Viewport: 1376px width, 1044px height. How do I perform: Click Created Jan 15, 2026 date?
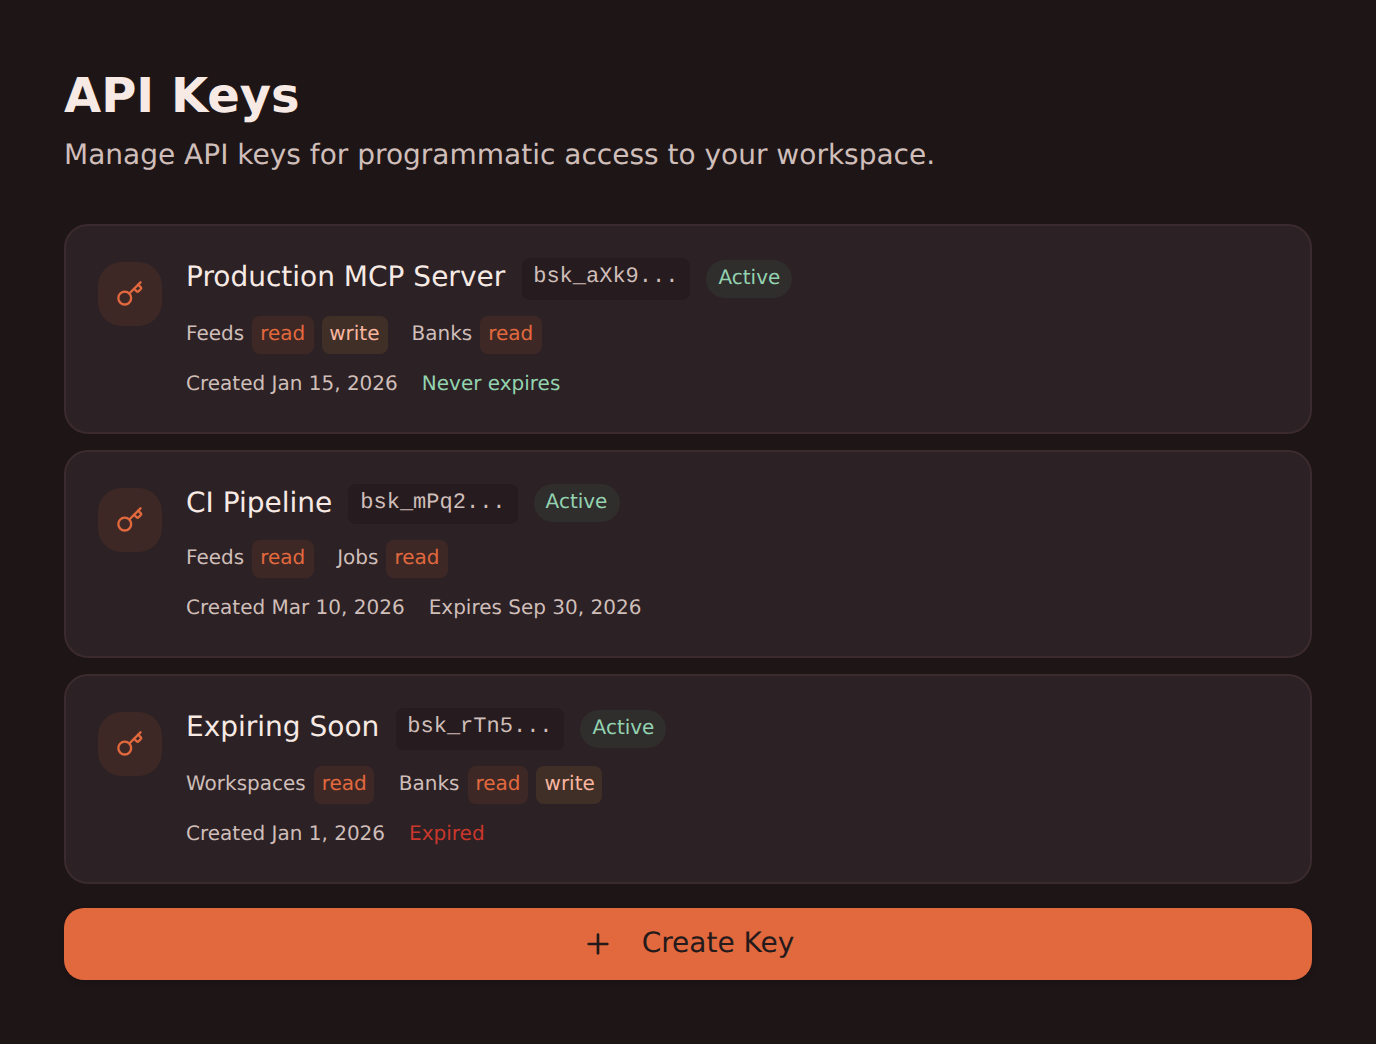click(x=292, y=384)
